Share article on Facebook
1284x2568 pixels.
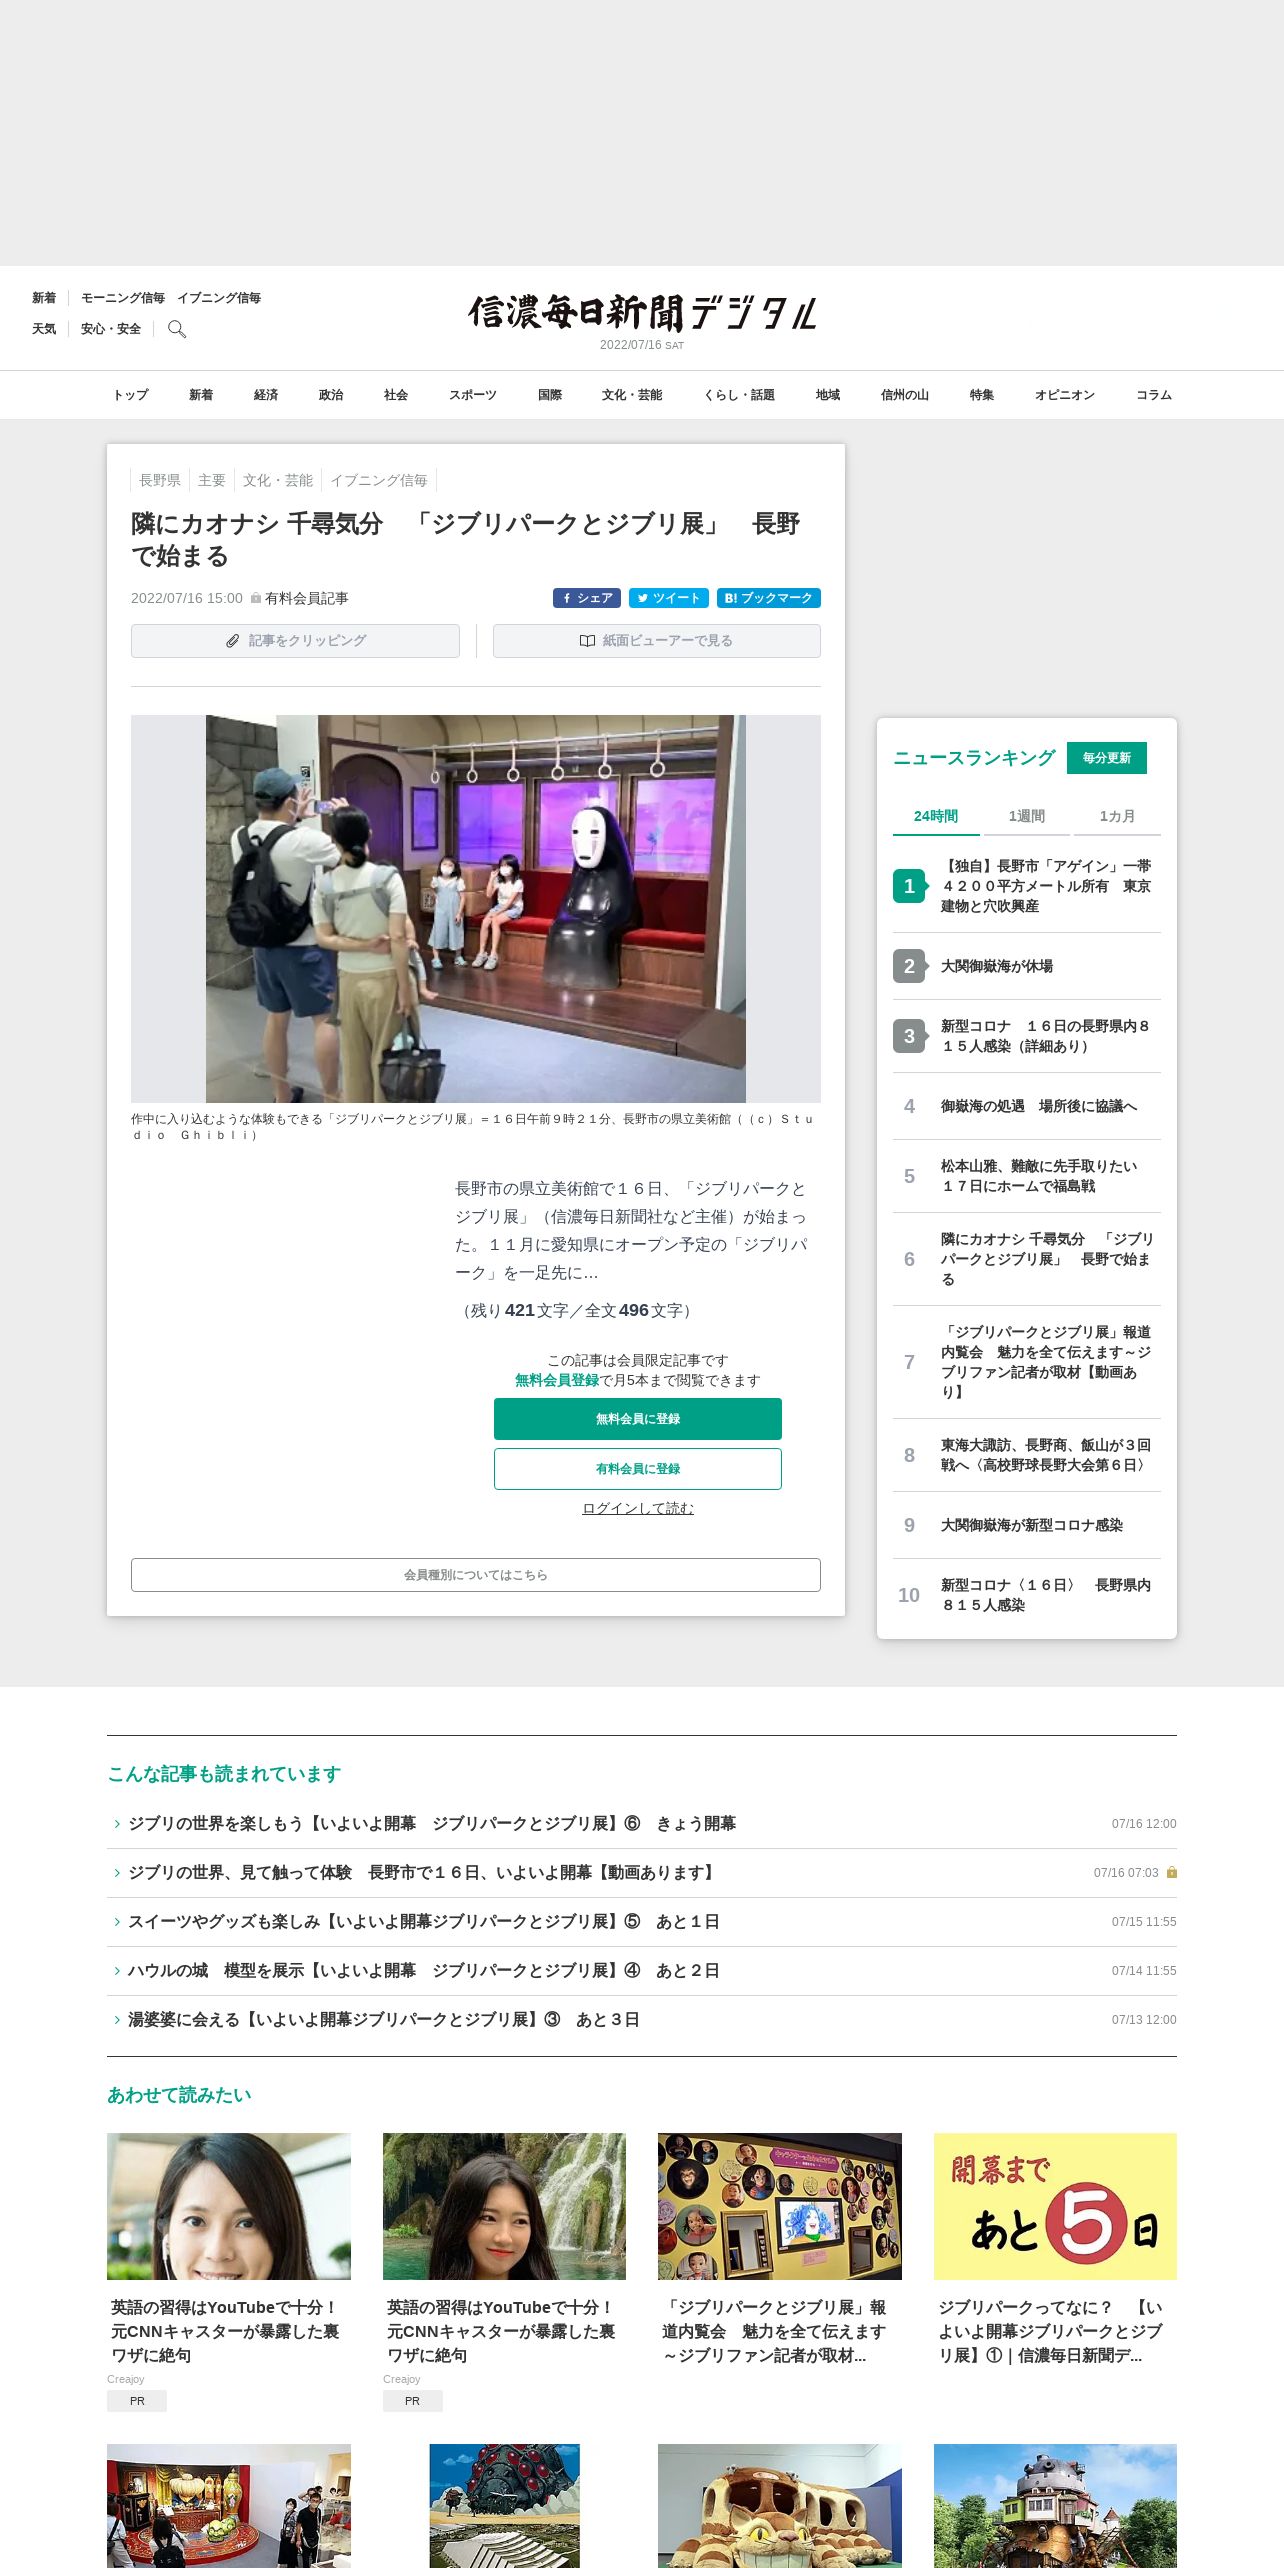coord(587,598)
